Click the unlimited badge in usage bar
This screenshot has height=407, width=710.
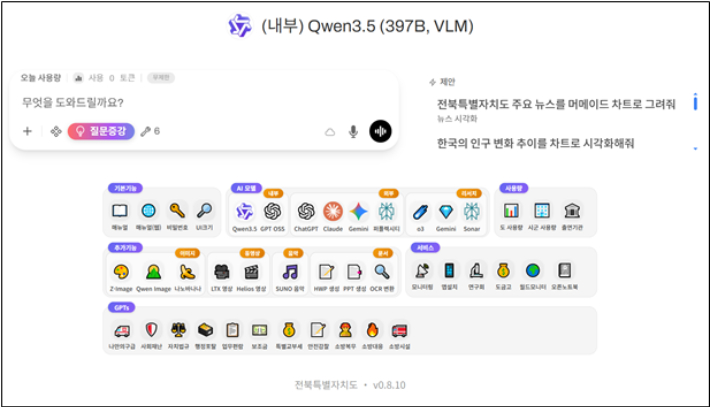pos(161,78)
